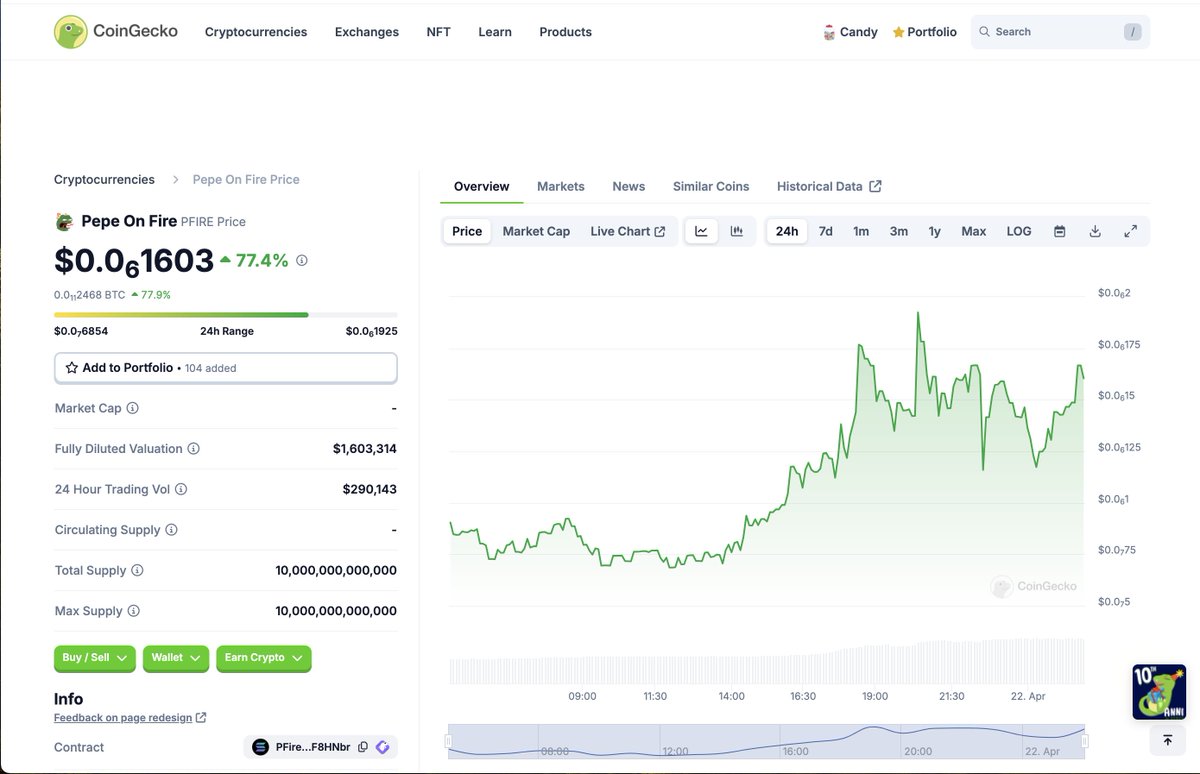Image resolution: width=1200 pixels, height=774 pixels.
Task: Expand chart to fullscreen icon
Action: coord(1131,231)
